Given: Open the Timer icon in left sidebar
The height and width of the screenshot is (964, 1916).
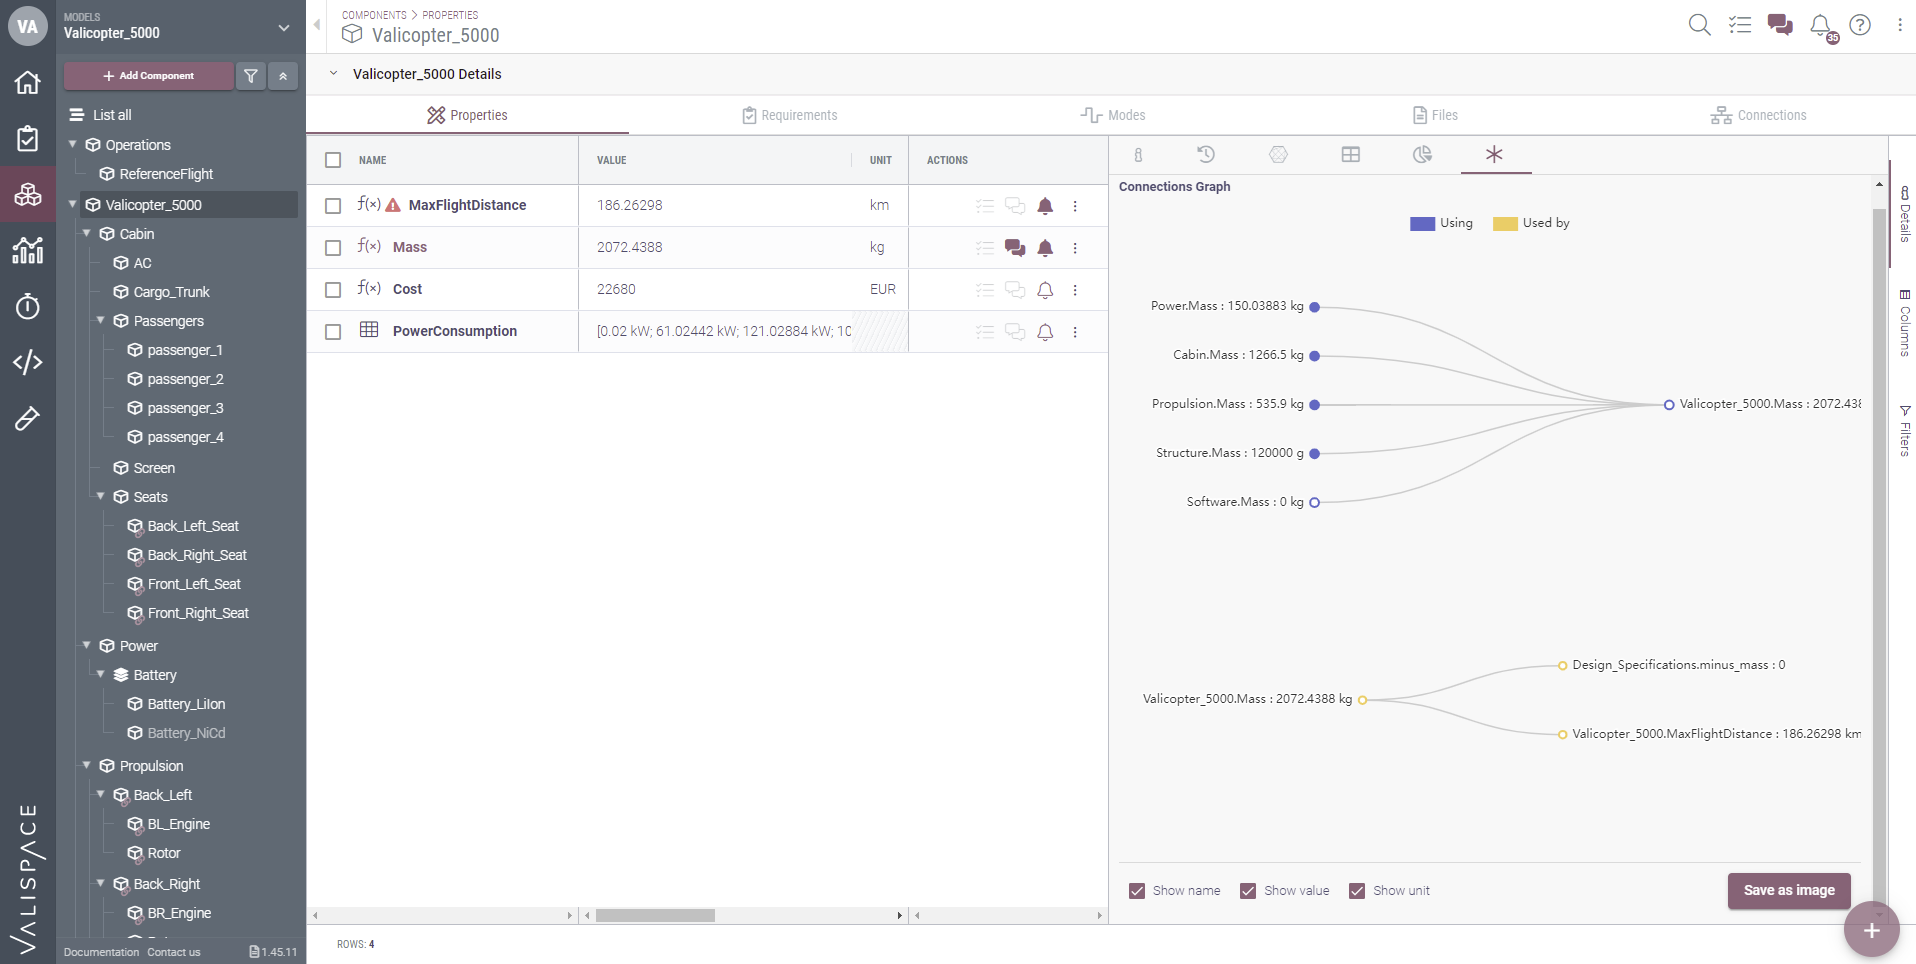Looking at the screenshot, I should coord(27,307).
